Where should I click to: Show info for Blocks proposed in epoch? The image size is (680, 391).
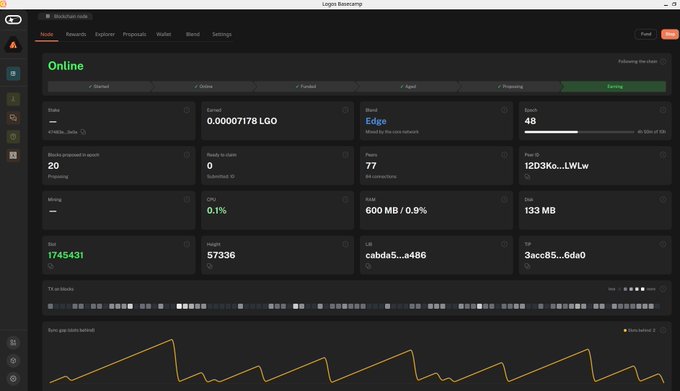point(186,155)
